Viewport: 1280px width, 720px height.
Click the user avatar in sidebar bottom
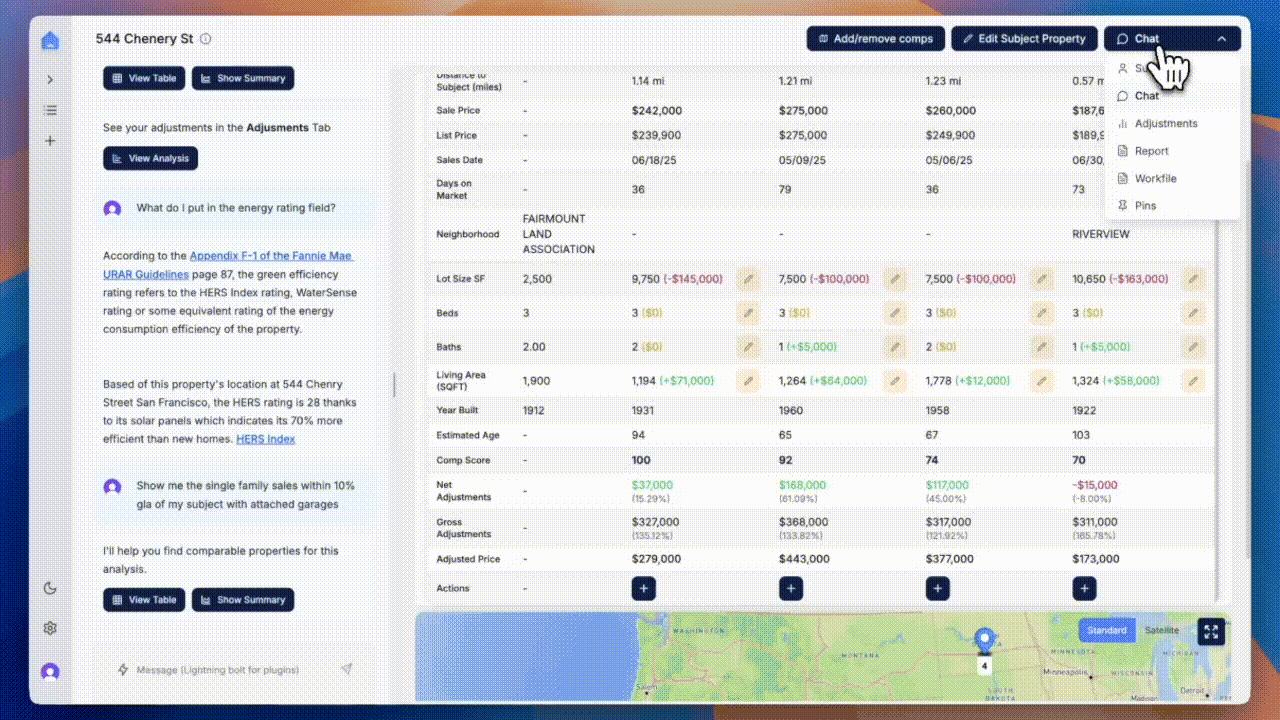coord(50,671)
